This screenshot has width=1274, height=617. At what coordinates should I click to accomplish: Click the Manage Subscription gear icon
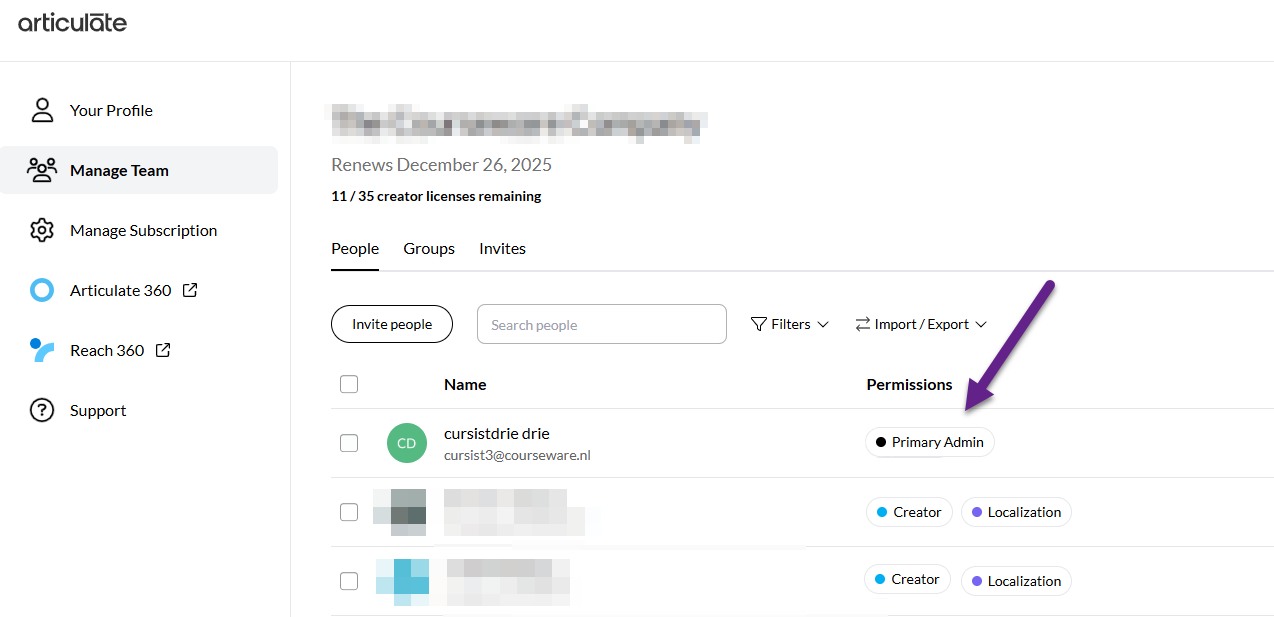point(42,230)
